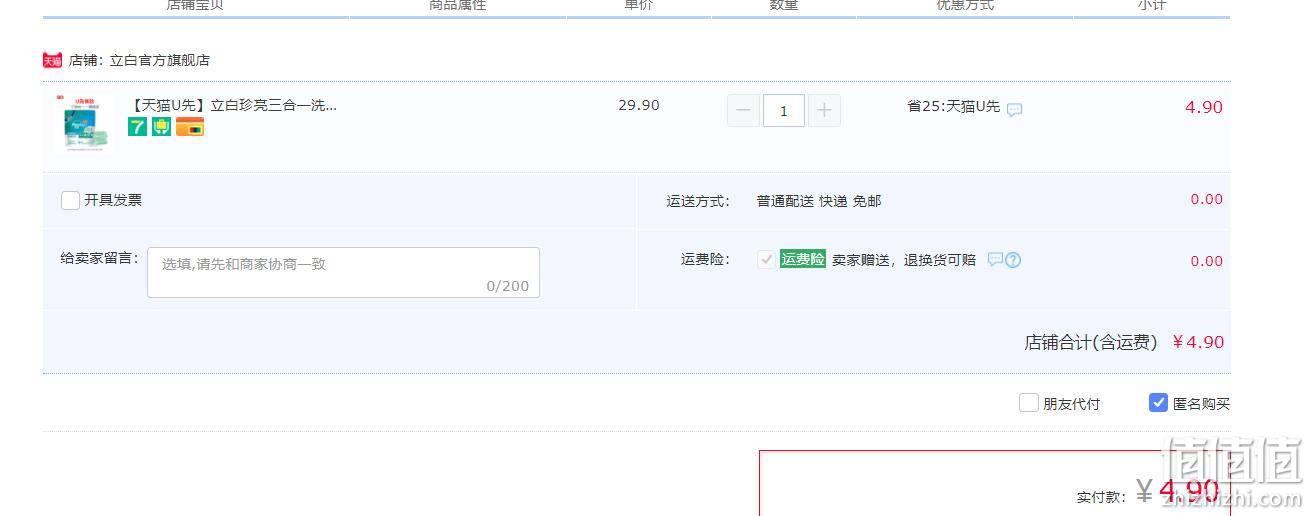Toggle the 运费险 checkbox
The width and height of the screenshot is (1311, 516).
pyautogui.click(x=766, y=259)
